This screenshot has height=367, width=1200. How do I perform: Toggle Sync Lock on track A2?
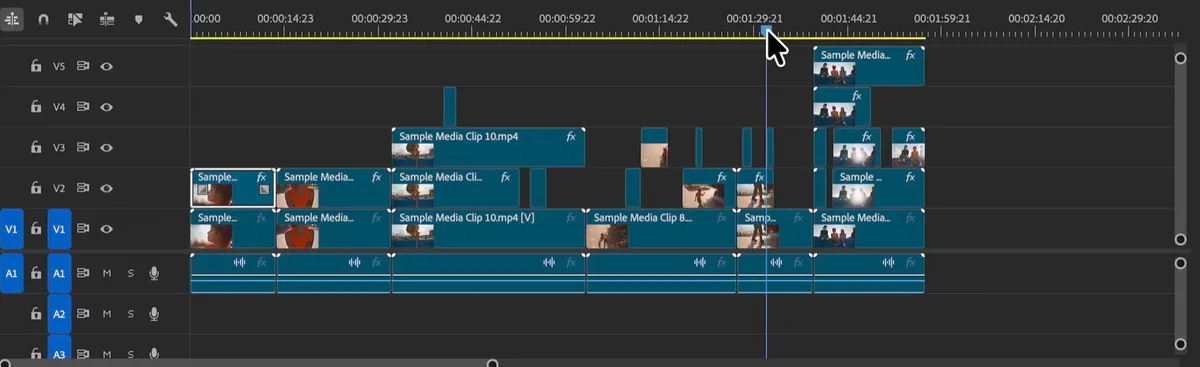tap(83, 314)
